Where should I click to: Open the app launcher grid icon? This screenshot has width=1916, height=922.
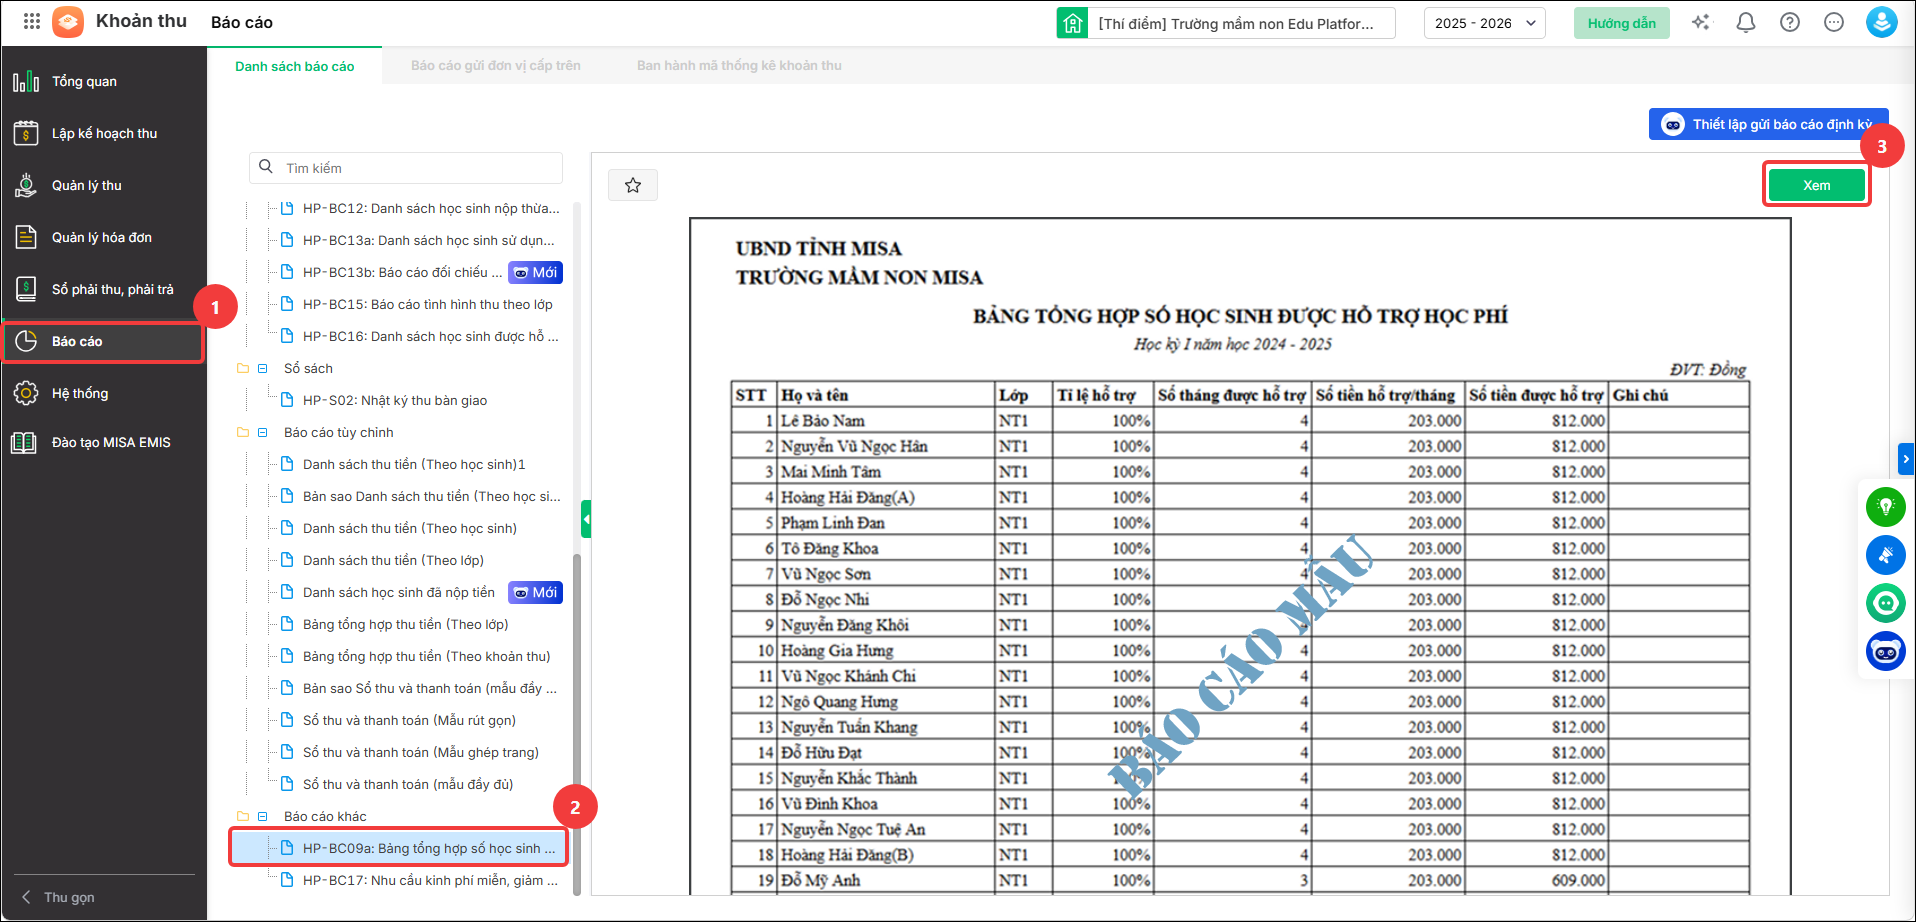click(x=32, y=21)
